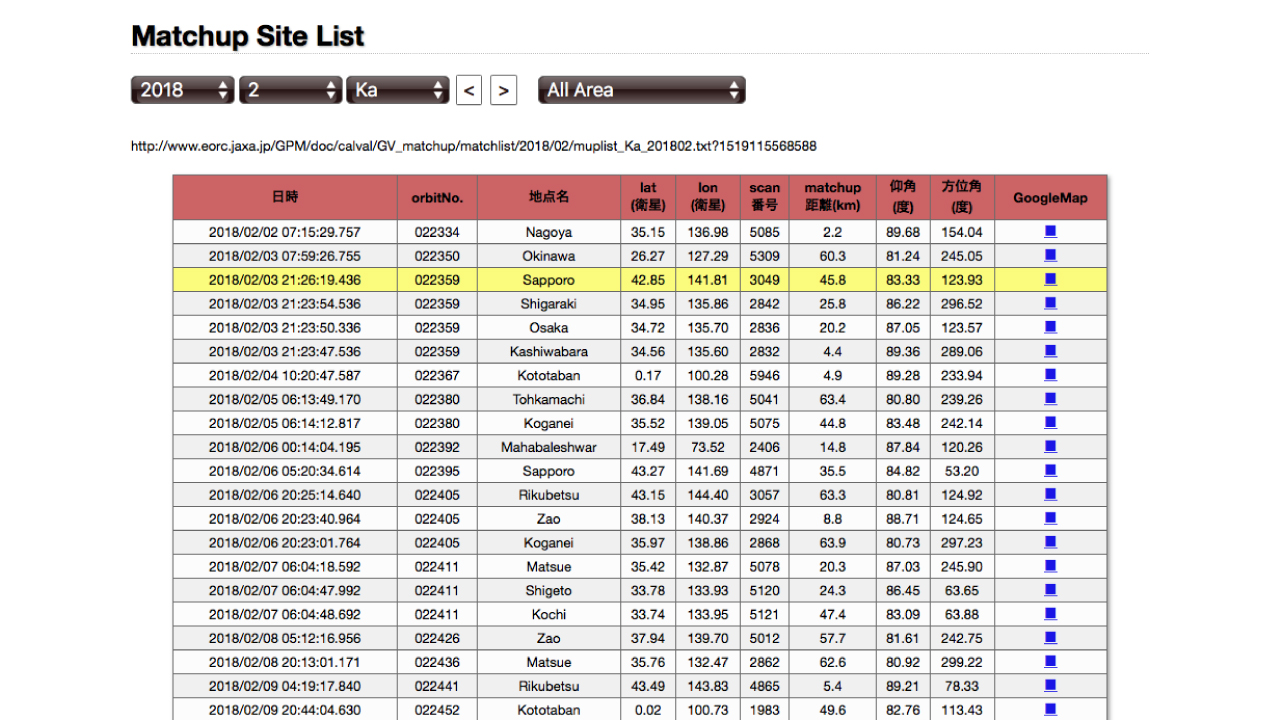Open GoogleMap icon for Koganei 20:23:01 row
Viewport: 1280px width, 720px height.
click(1050, 542)
